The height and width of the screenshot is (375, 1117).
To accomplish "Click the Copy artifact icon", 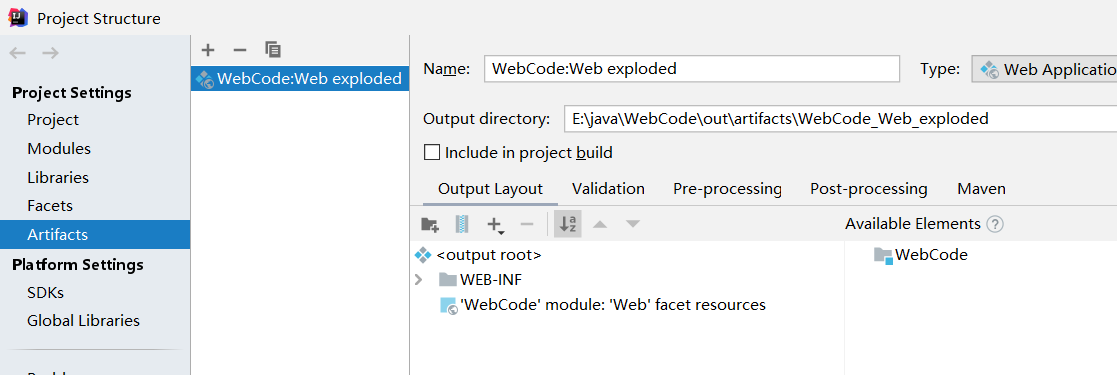I will [x=273, y=50].
